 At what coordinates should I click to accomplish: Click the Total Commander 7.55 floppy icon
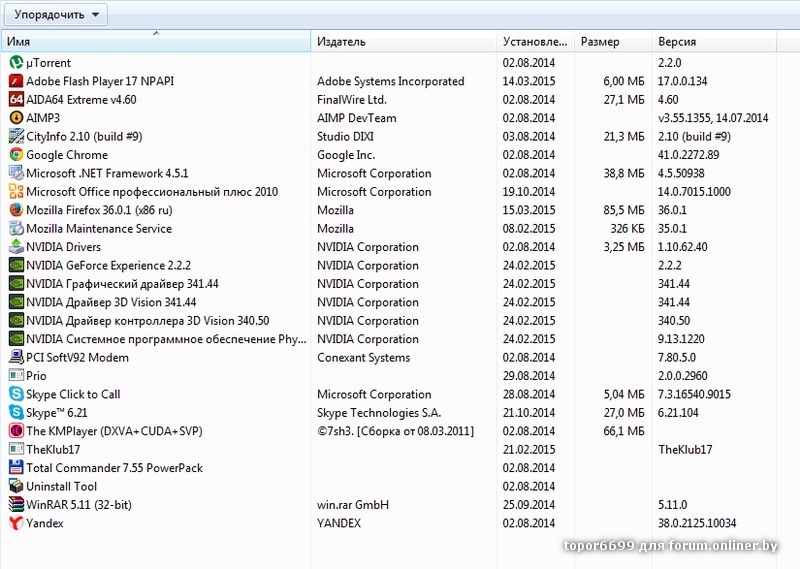click(16, 467)
